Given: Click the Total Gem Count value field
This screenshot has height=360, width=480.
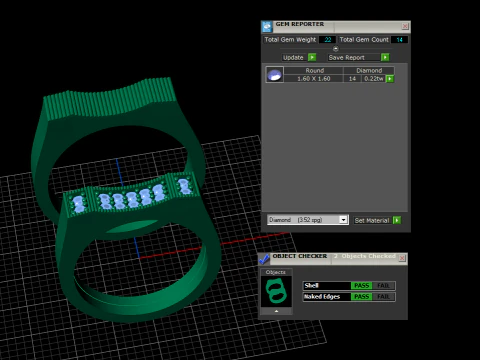Looking at the screenshot, I should click(399, 40).
